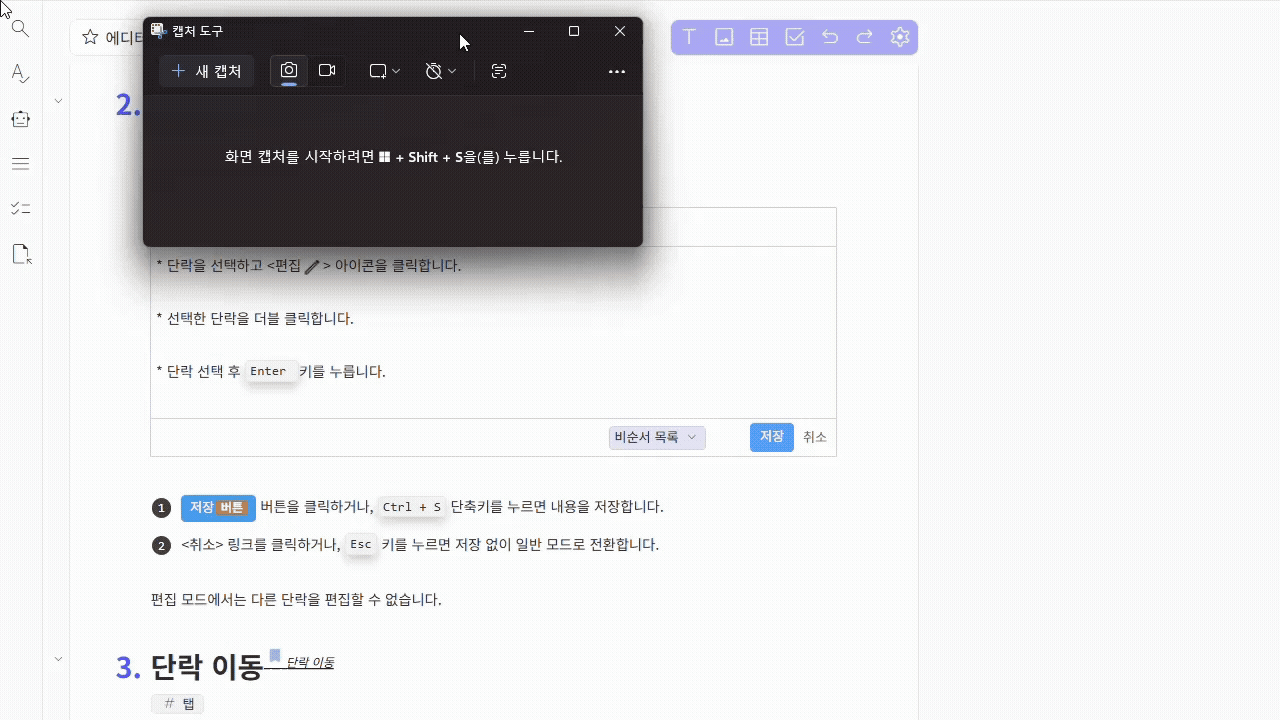Click the document export icon in sidebar
This screenshot has width=1280, height=720.
[21, 254]
